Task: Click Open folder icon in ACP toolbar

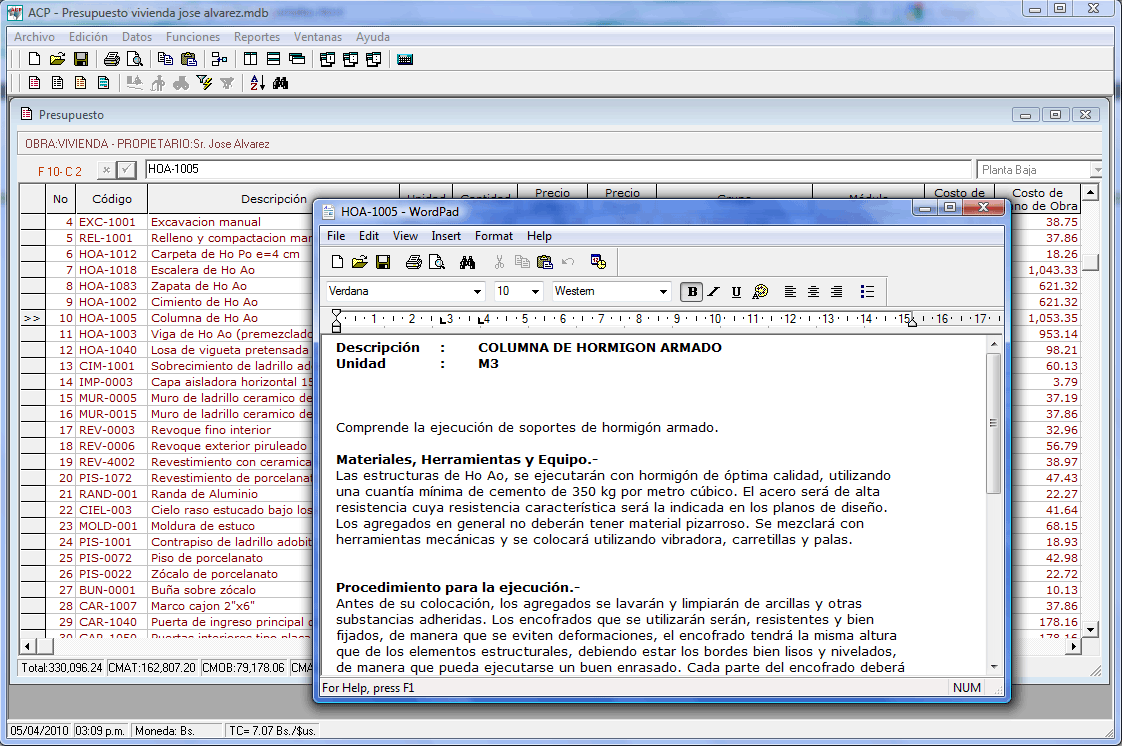Action: pyautogui.click(x=57, y=59)
